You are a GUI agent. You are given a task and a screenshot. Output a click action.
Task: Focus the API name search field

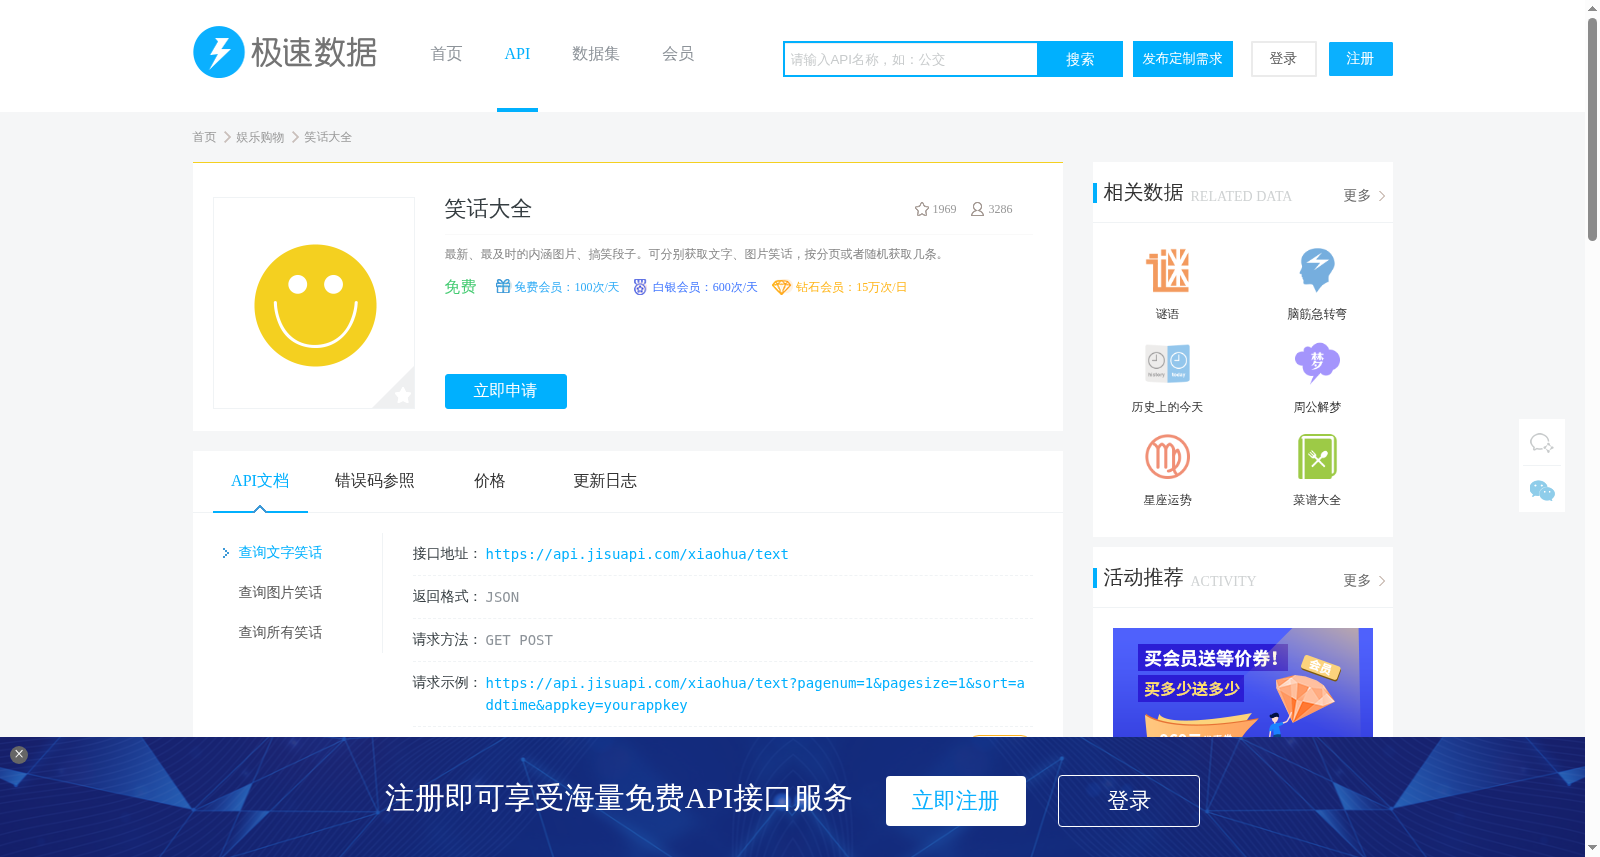(911, 59)
